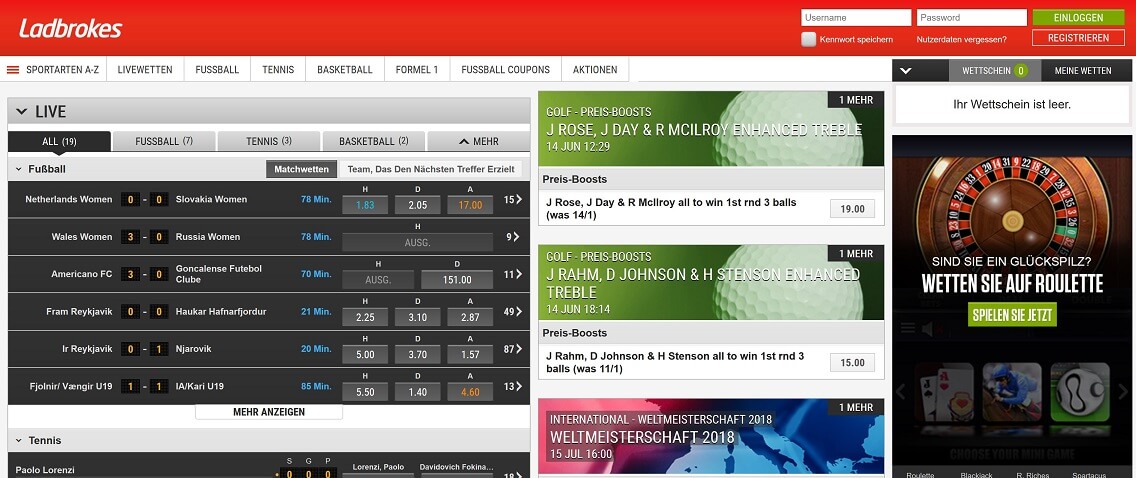Click Nutzerdaten vergessen link
1136x478 pixels.
[x=961, y=40]
